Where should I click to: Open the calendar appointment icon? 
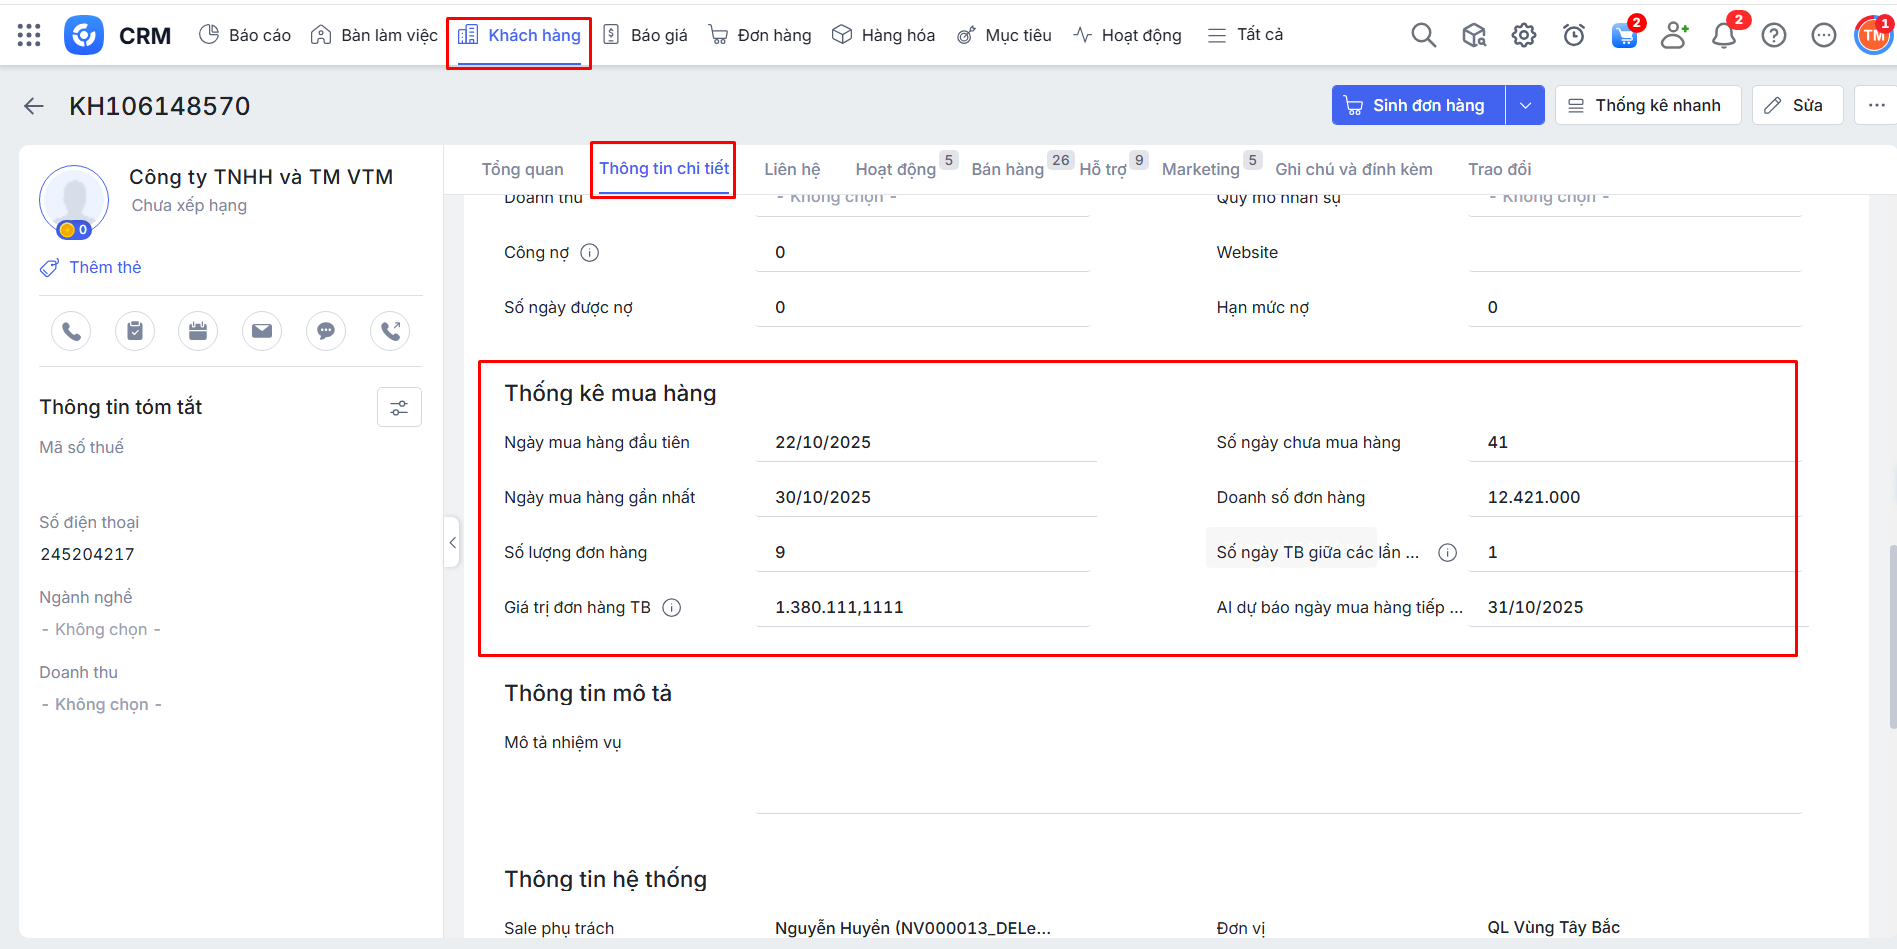pos(198,331)
